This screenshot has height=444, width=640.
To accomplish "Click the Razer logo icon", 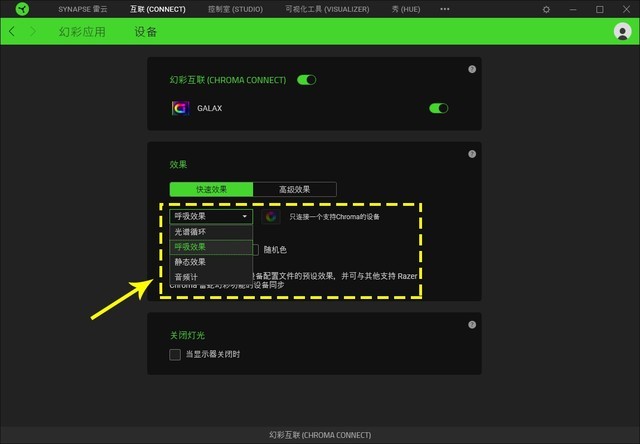I will tap(22, 9).
